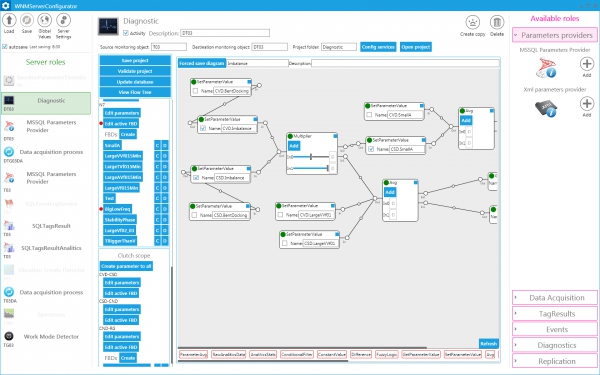This screenshot has width=600, height=375.
Task: Select ParameterAvg in block palette
Action: click(193, 355)
